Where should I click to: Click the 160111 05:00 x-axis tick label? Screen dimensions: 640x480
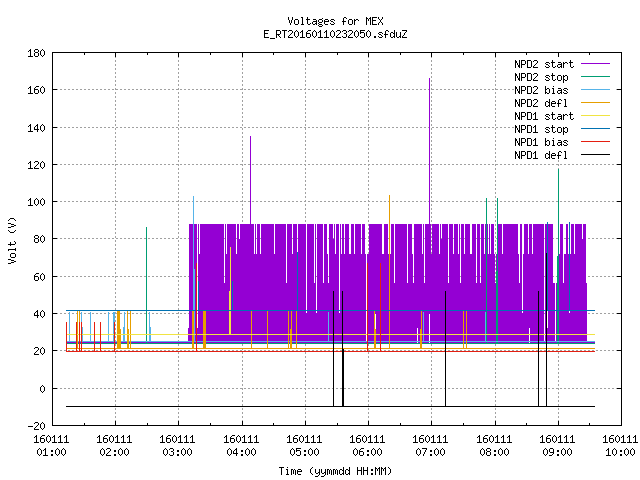click(304, 446)
